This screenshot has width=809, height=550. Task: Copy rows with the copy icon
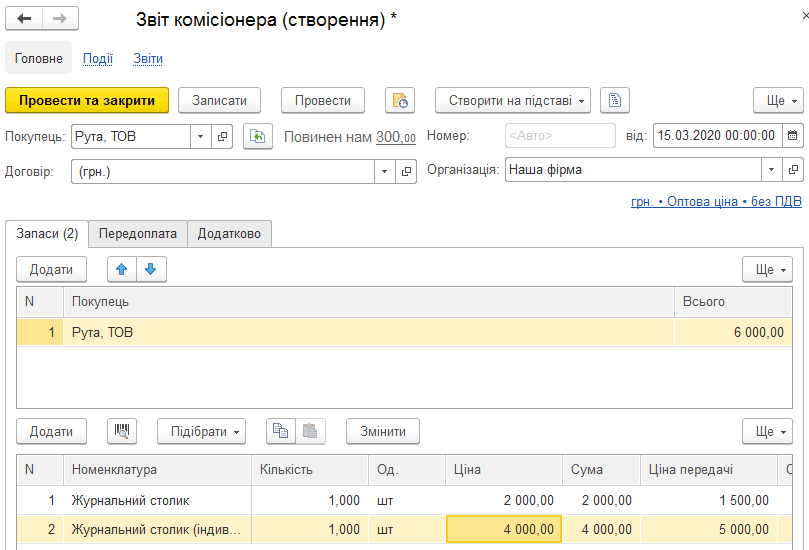[x=281, y=431]
